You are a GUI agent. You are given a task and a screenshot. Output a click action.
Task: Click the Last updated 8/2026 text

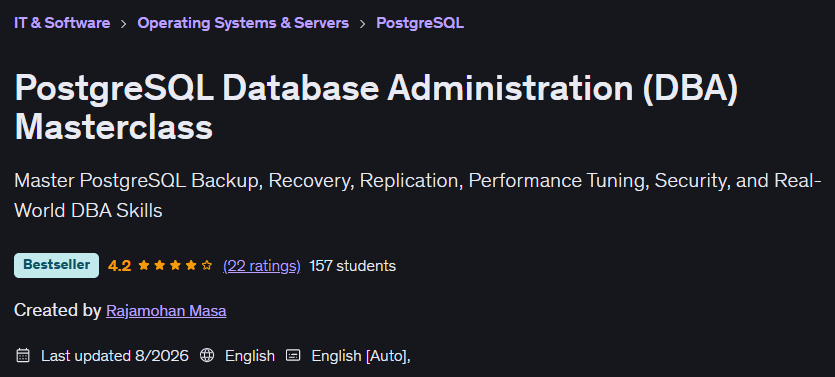115,356
